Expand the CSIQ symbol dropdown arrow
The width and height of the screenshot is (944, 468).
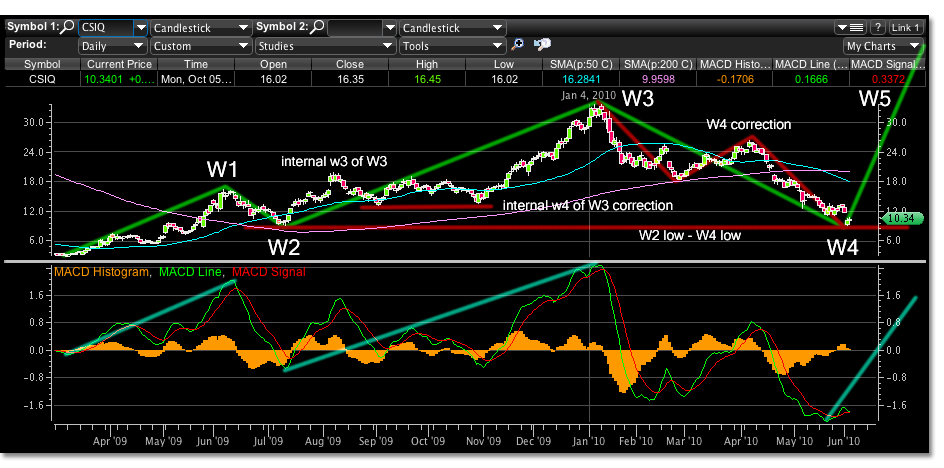tap(140, 29)
